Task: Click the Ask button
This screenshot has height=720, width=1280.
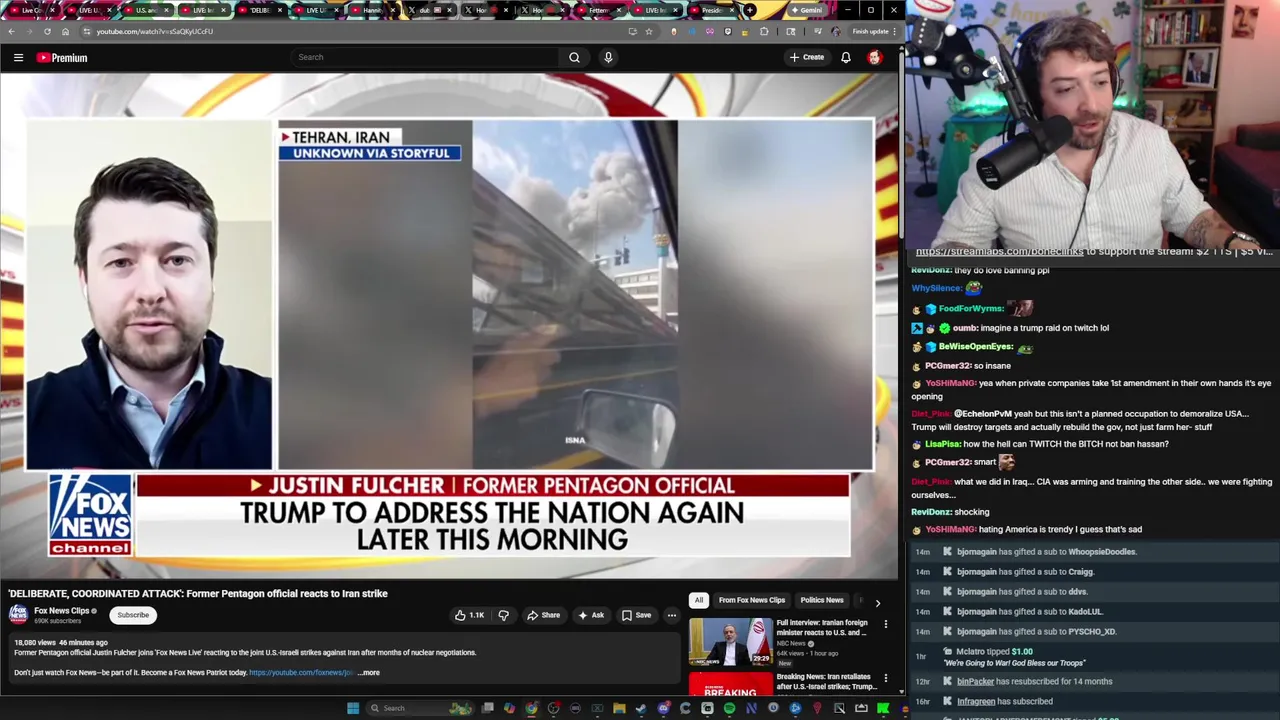Action: [591, 615]
